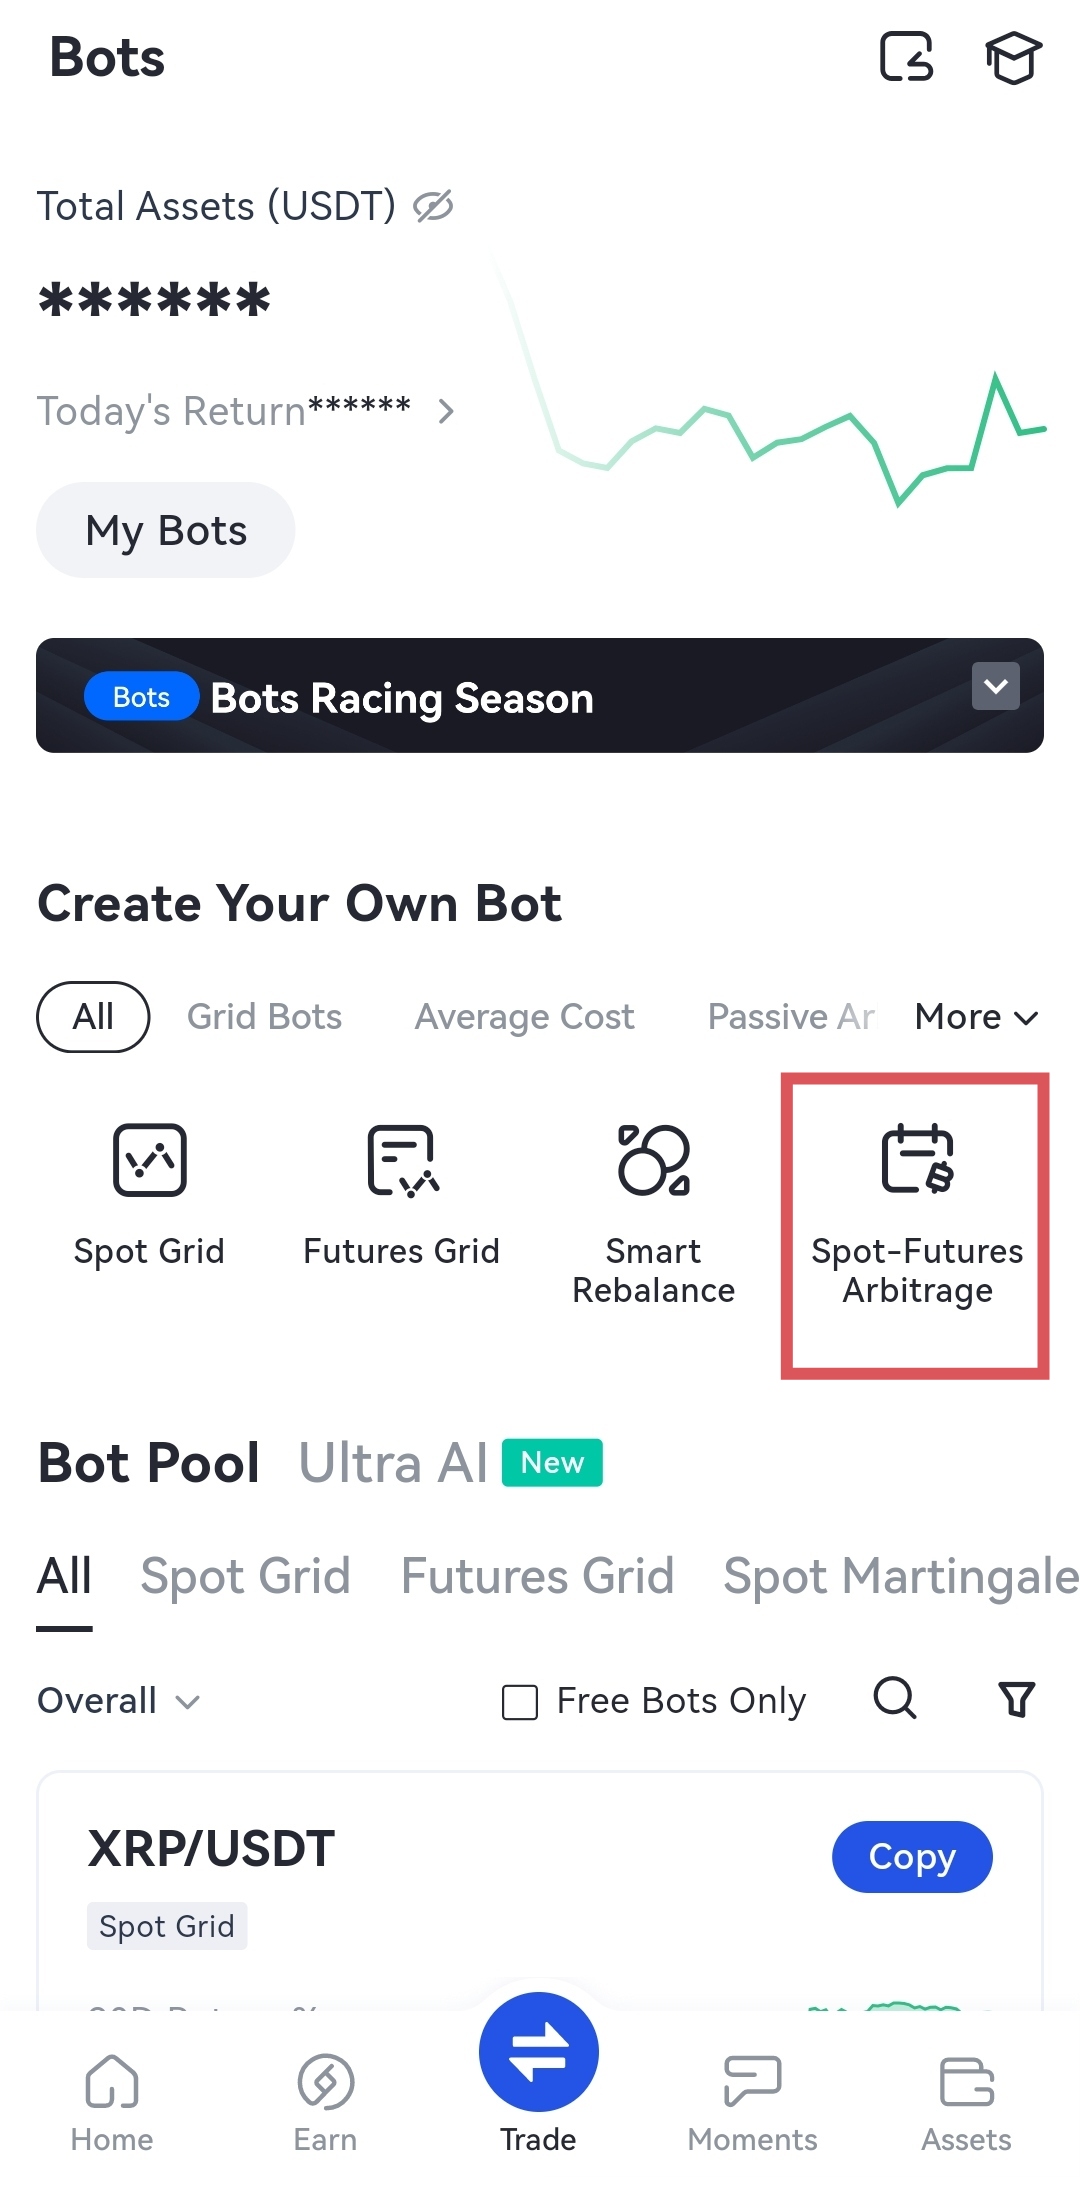The height and width of the screenshot is (2200, 1080).
Task: Open the bot pool filter funnel
Action: coord(1017,1699)
